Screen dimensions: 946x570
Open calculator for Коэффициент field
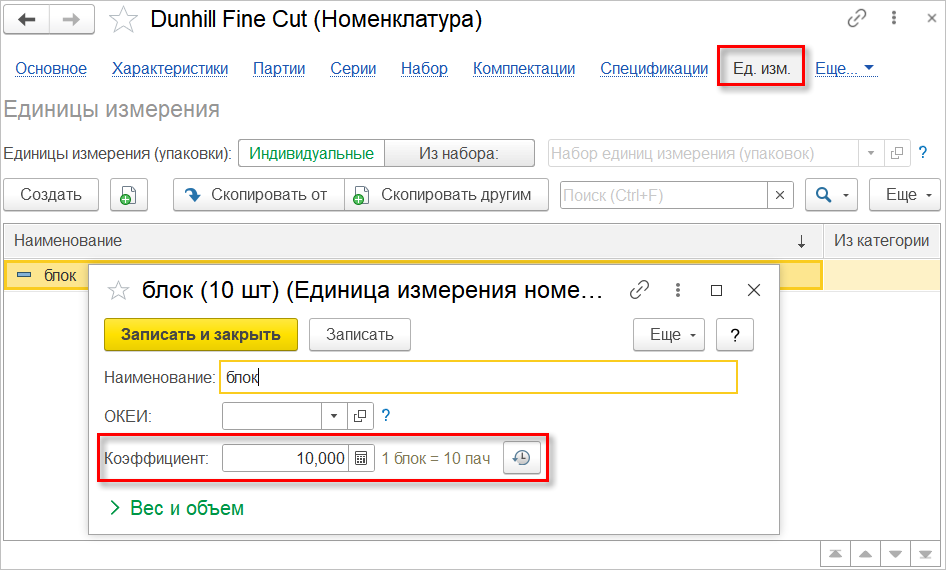[361, 458]
